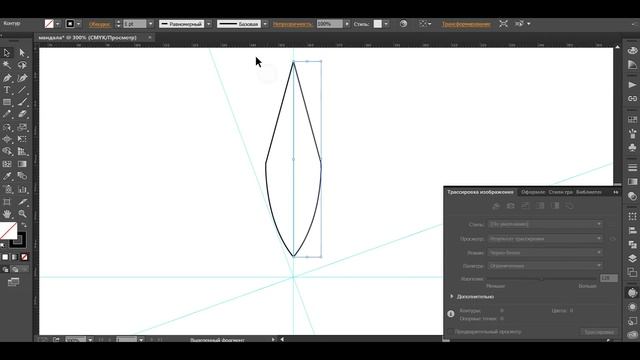
Task: Open the Layers panel from the dock
Action: click(632, 258)
